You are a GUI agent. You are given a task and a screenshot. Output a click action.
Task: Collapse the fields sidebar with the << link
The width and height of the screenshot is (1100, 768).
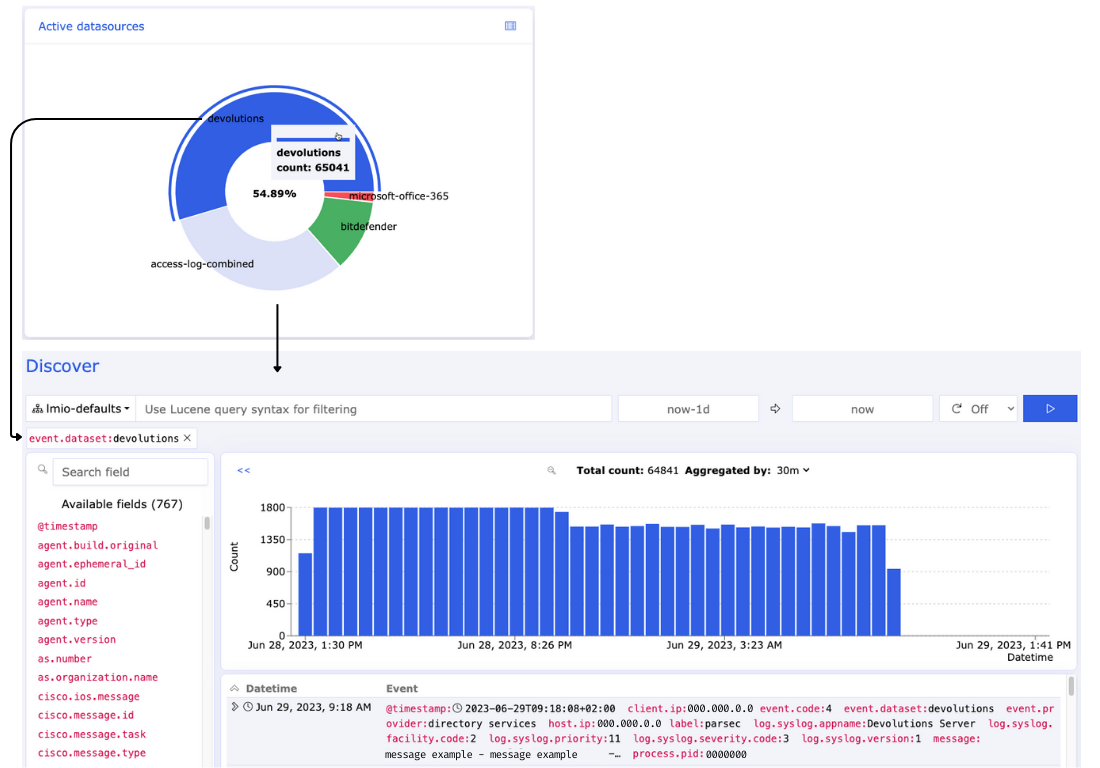243,471
